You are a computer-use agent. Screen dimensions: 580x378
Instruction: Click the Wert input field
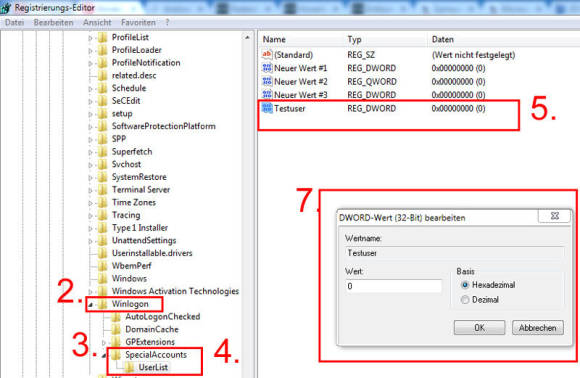394,286
